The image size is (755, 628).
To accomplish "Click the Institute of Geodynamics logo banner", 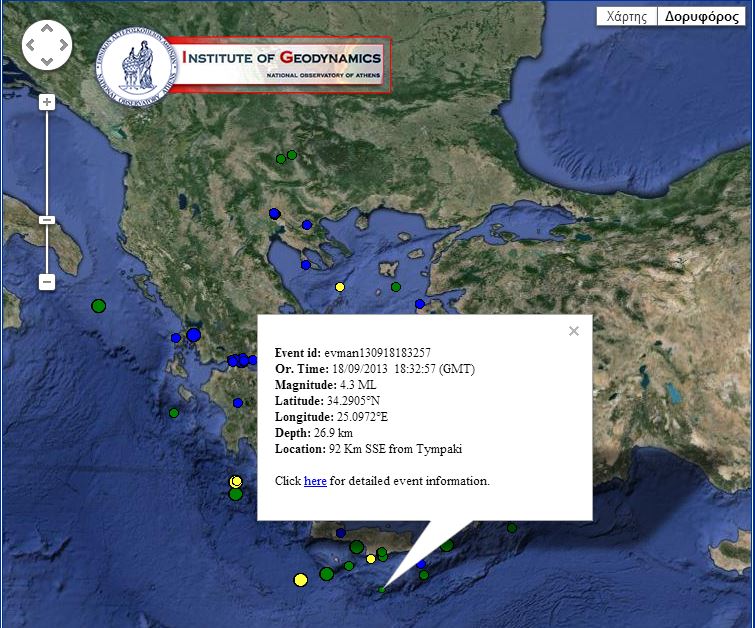I will pyautogui.click(x=243, y=65).
